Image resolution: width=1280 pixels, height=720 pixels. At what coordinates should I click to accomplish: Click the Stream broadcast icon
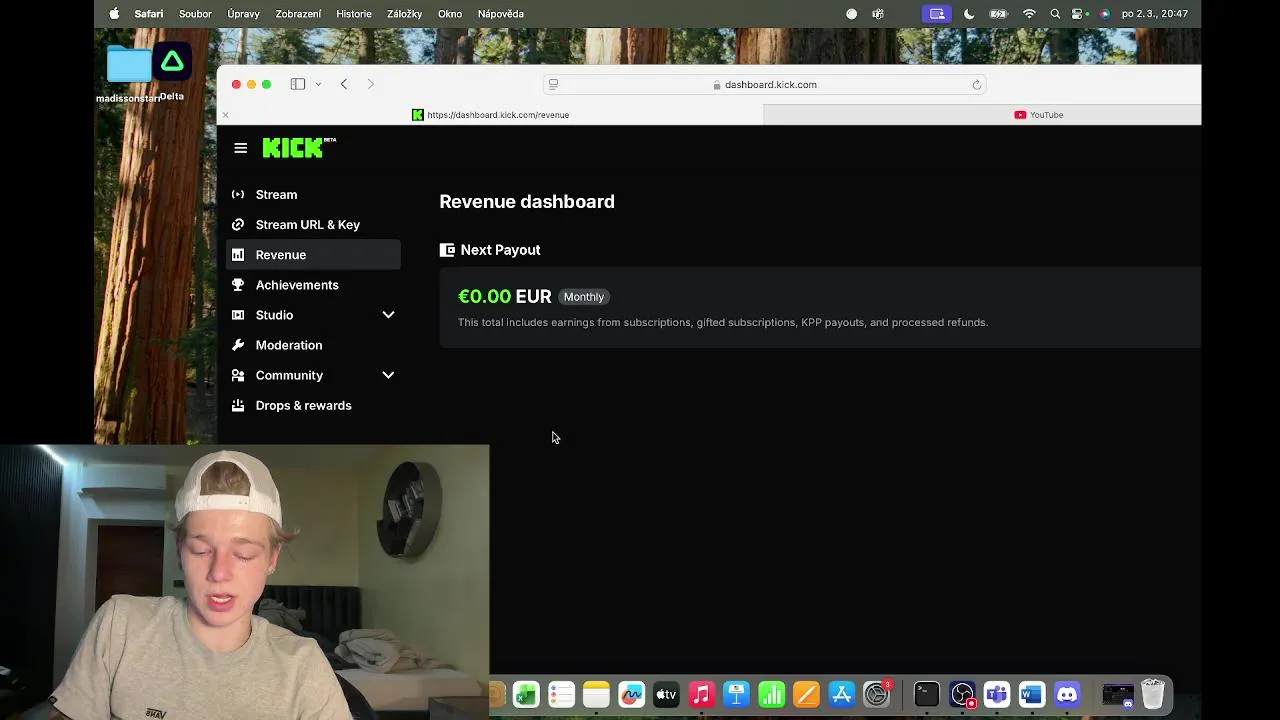(x=238, y=195)
